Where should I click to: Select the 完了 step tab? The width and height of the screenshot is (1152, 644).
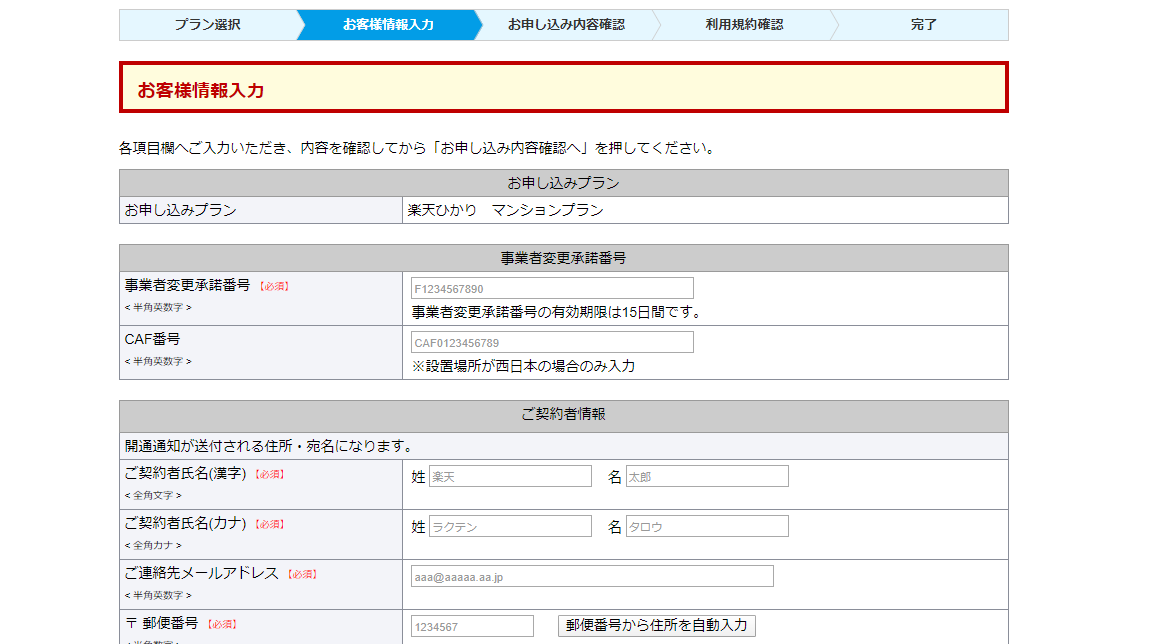(923, 25)
